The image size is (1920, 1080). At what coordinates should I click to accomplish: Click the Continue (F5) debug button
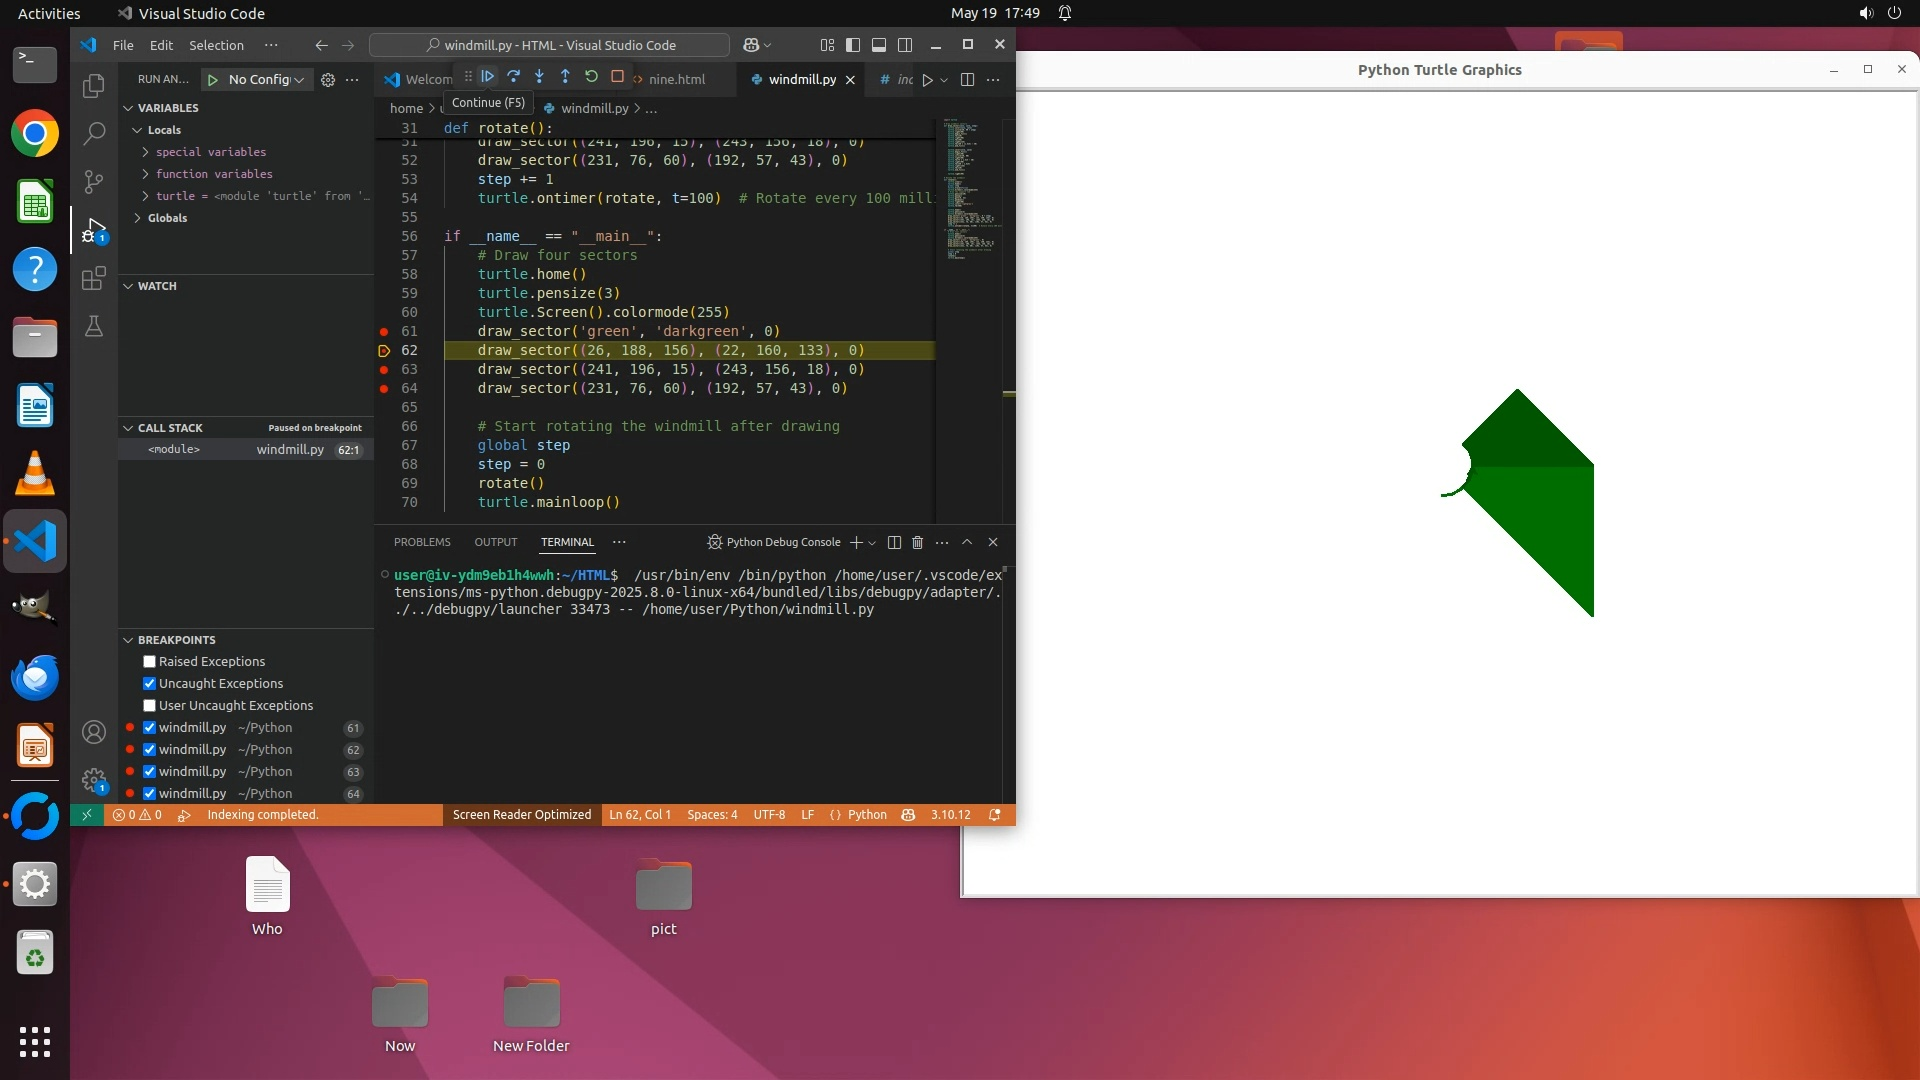pos(488,77)
